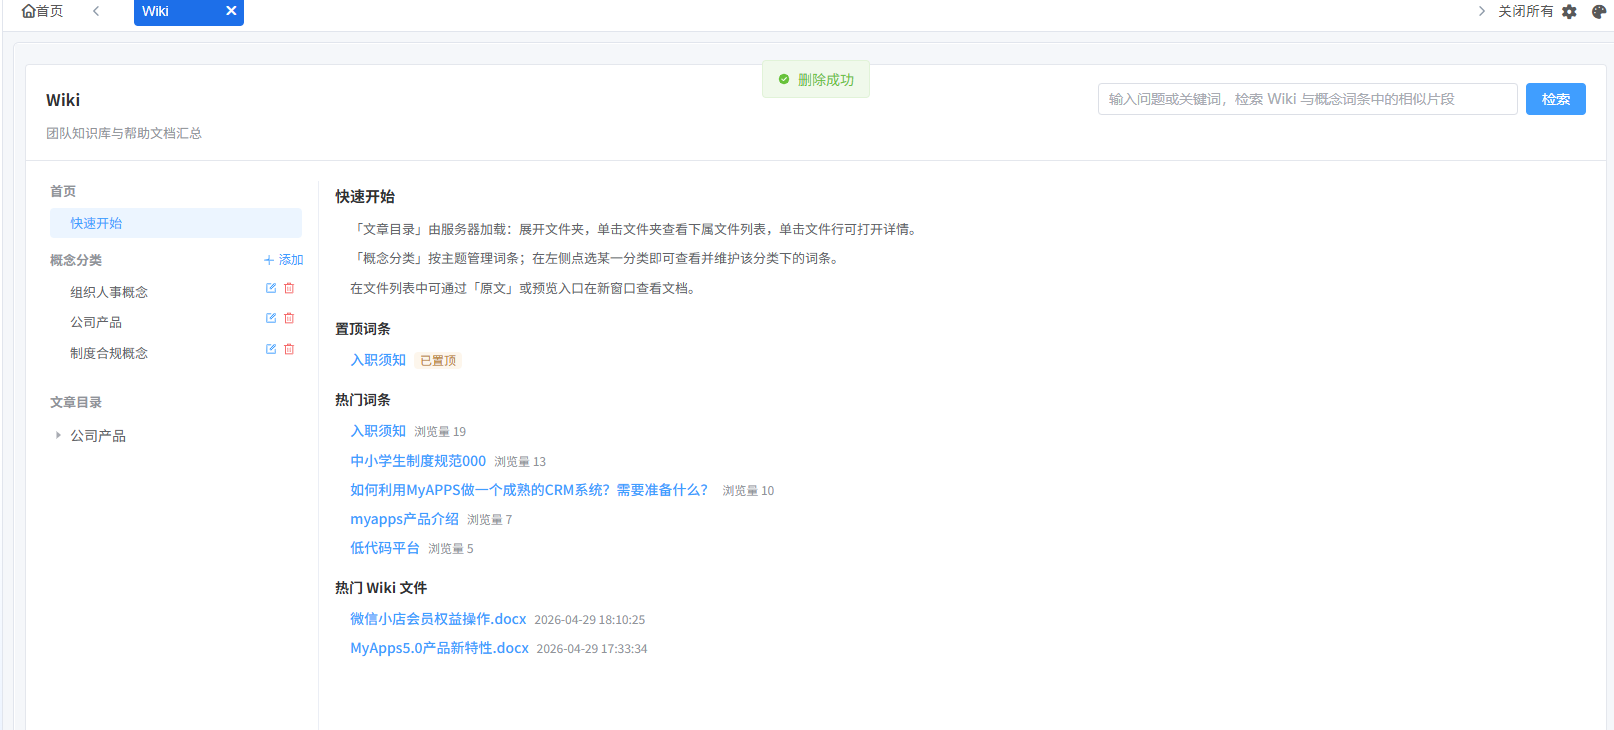Open 微信小店会员权益操作.docx file
This screenshot has height=730, width=1614.
click(438, 619)
